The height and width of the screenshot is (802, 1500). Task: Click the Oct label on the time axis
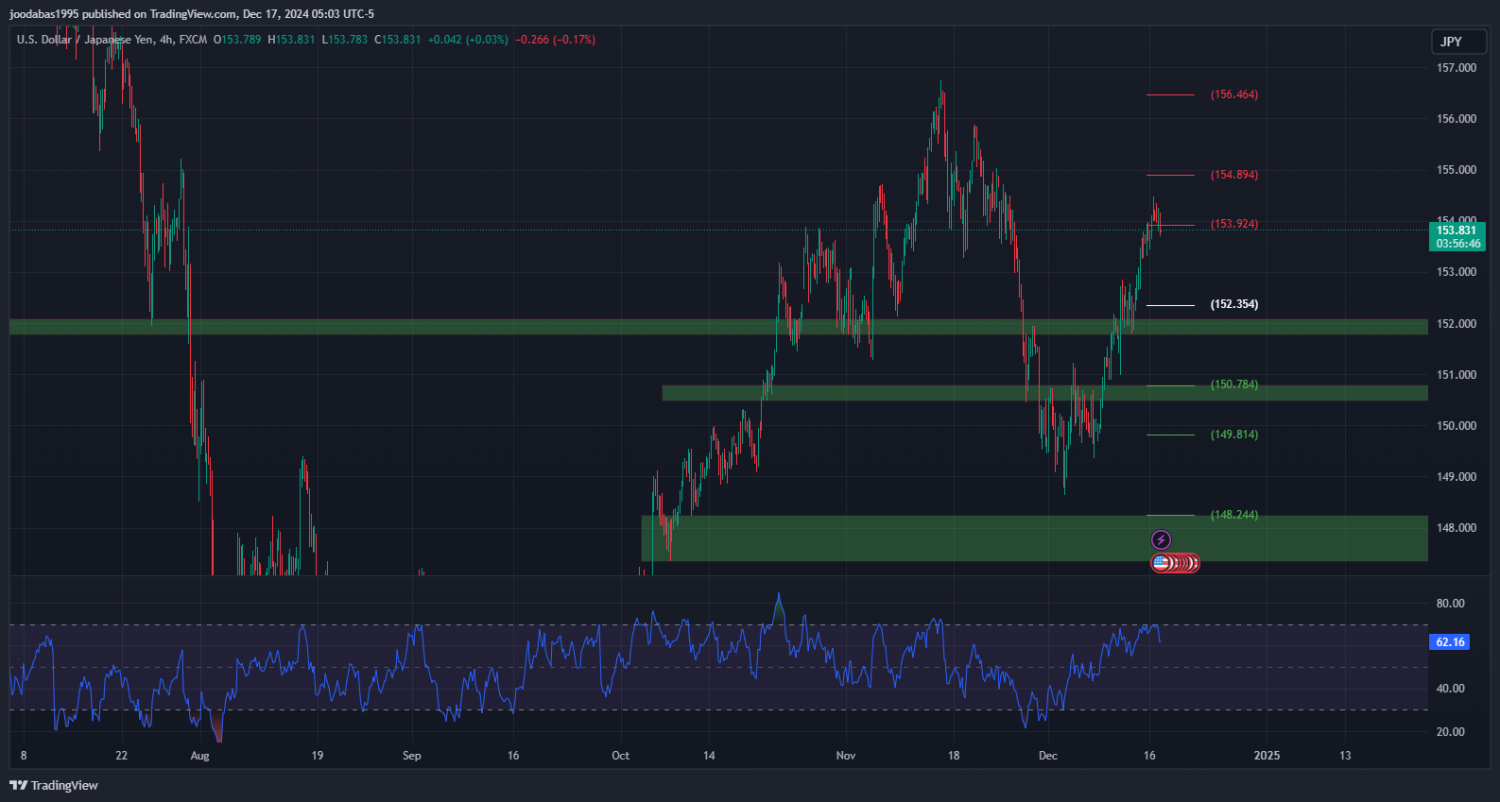tap(621, 756)
